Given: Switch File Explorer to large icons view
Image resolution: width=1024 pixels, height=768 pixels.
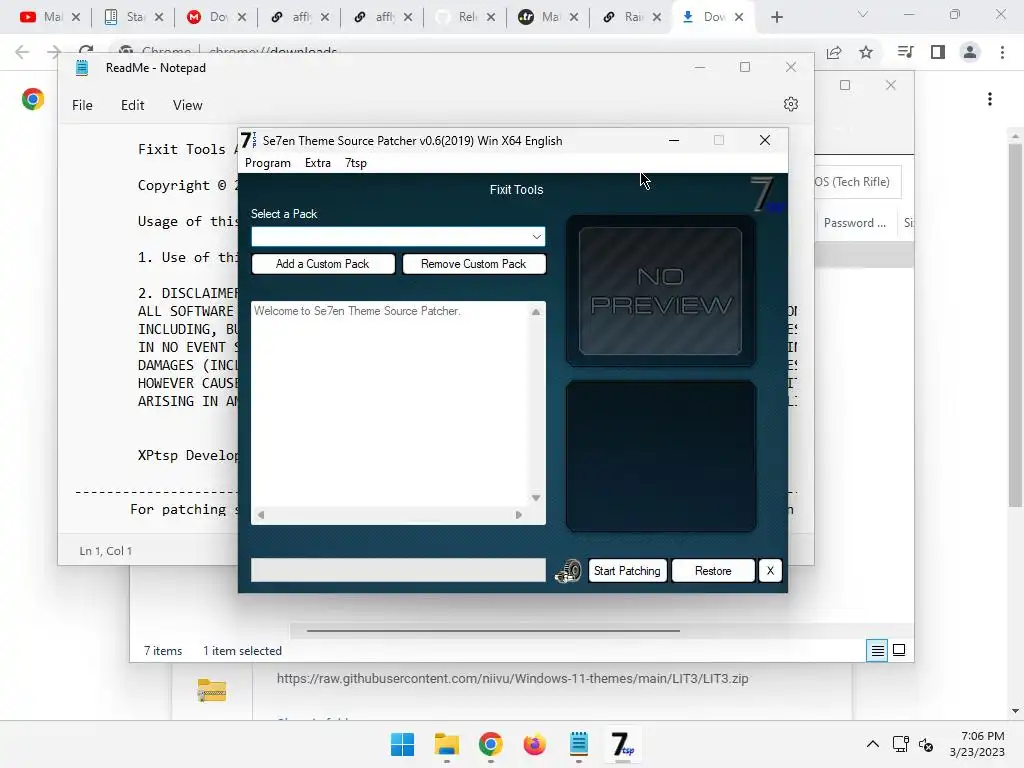Looking at the screenshot, I should coord(899,650).
